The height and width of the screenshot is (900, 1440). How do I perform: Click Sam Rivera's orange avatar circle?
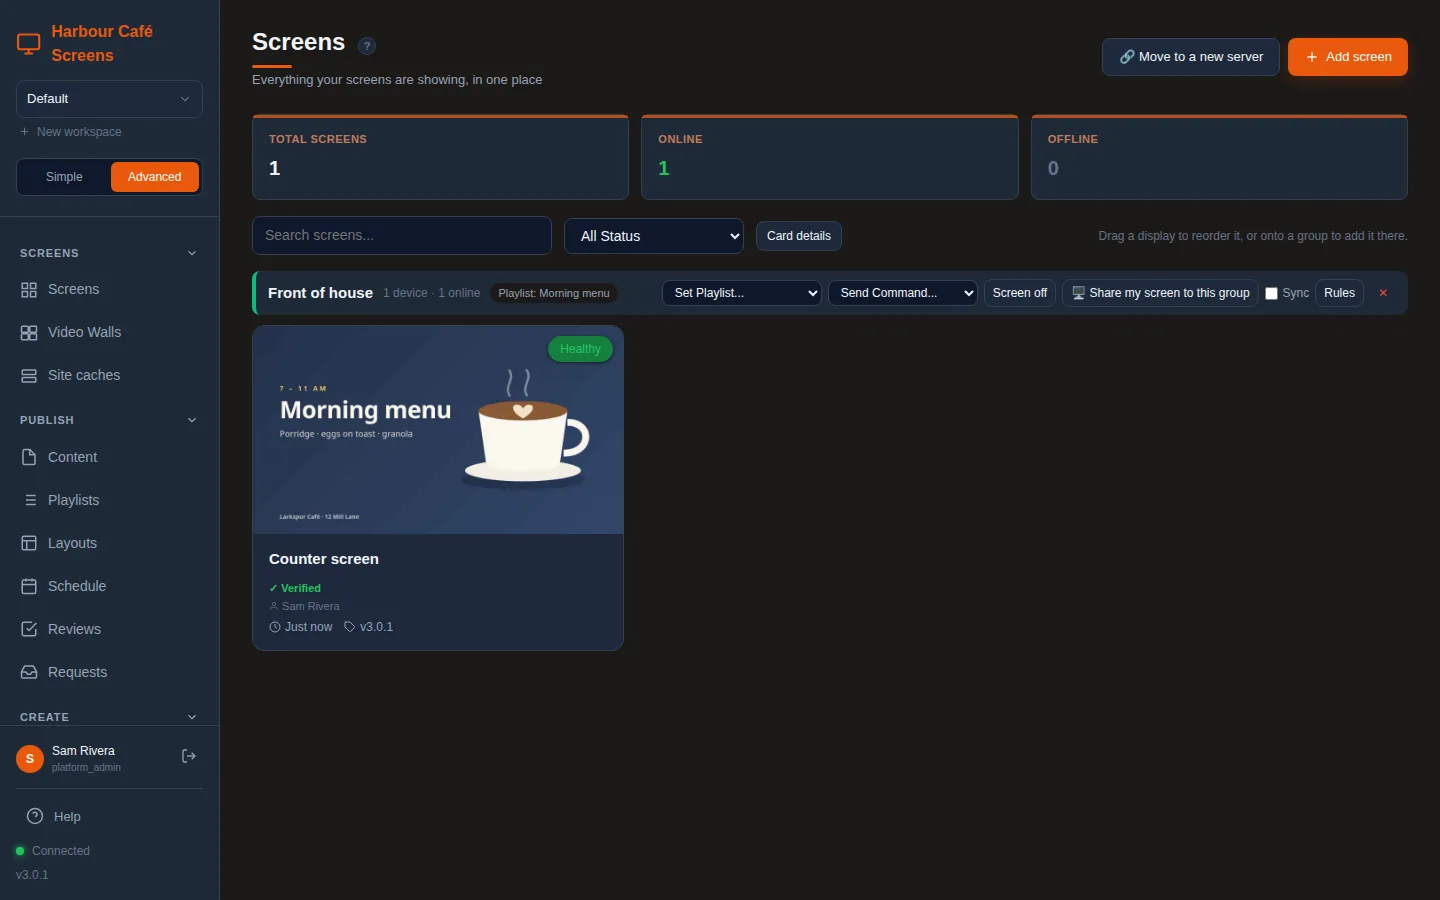coord(30,759)
